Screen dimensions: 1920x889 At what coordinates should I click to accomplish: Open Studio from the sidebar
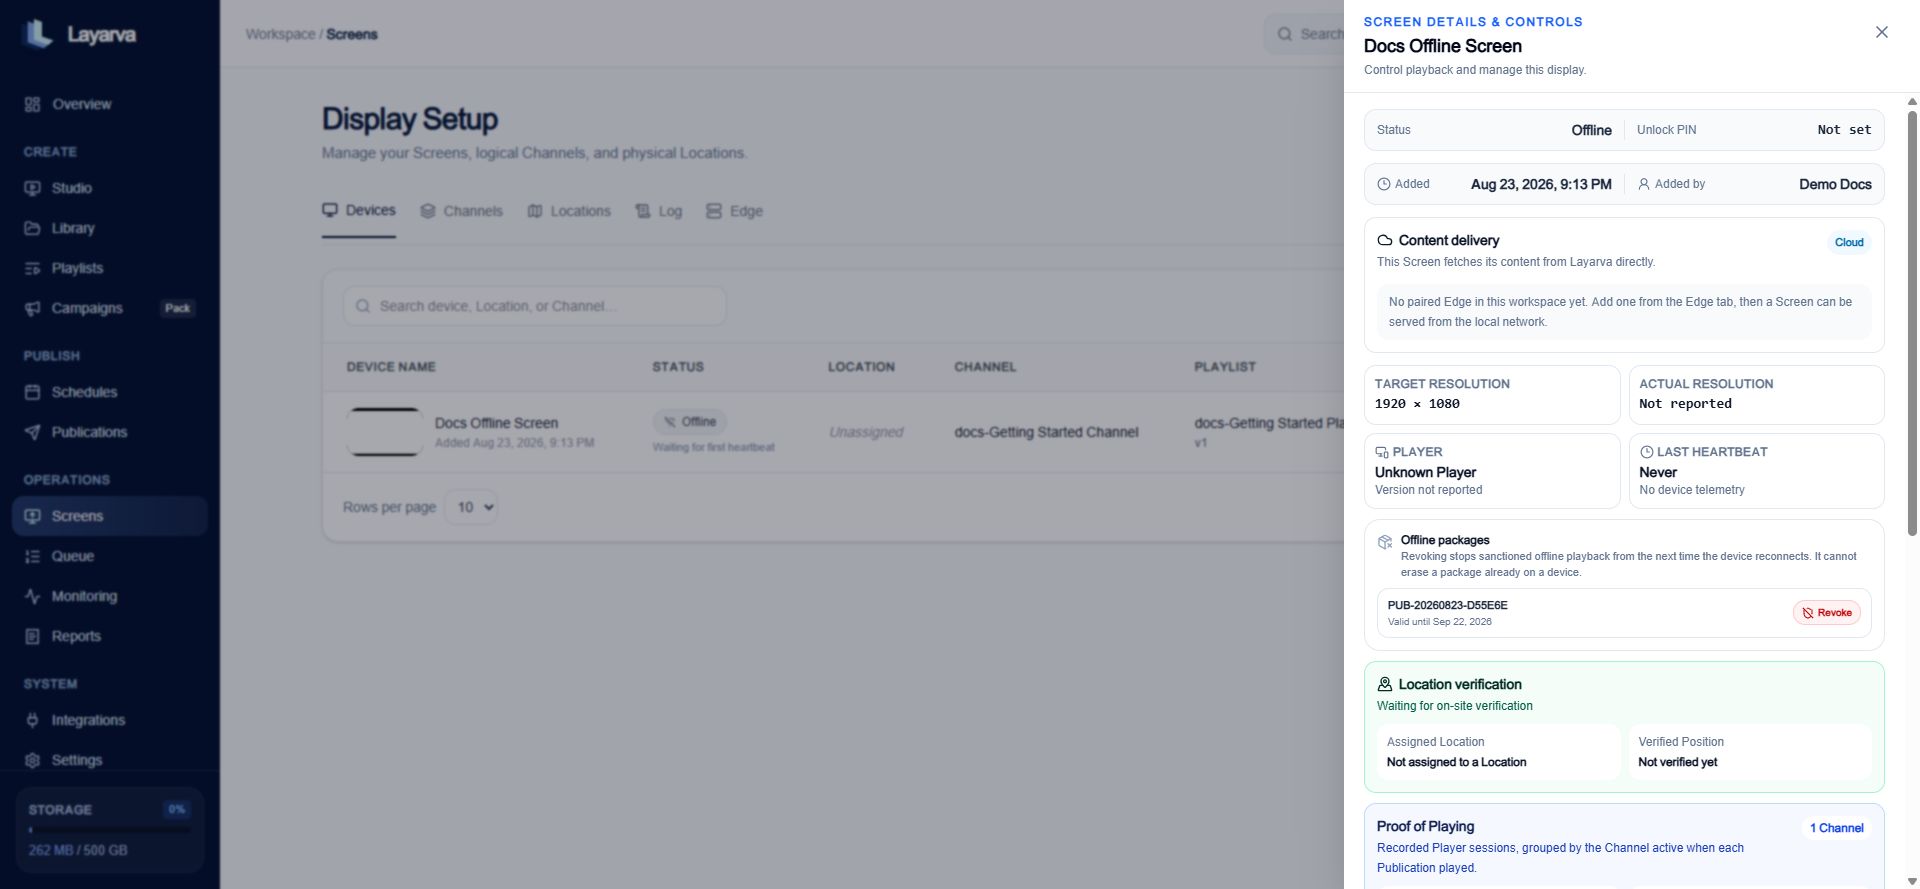click(x=71, y=188)
